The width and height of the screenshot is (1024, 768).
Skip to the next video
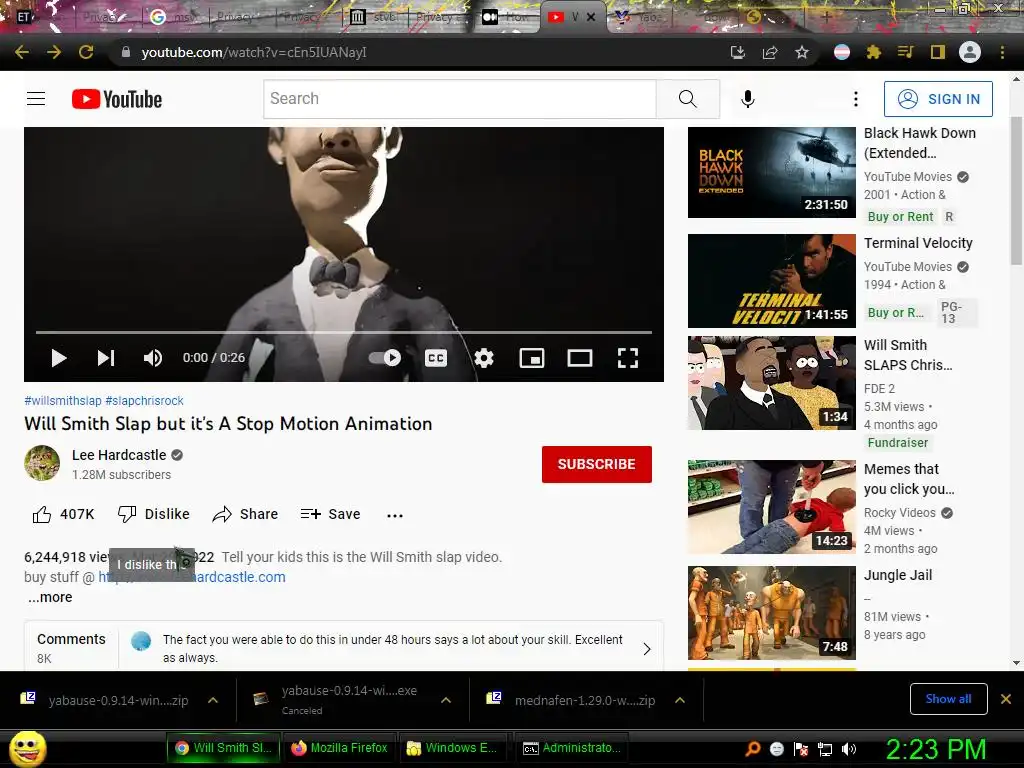point(106,358)
